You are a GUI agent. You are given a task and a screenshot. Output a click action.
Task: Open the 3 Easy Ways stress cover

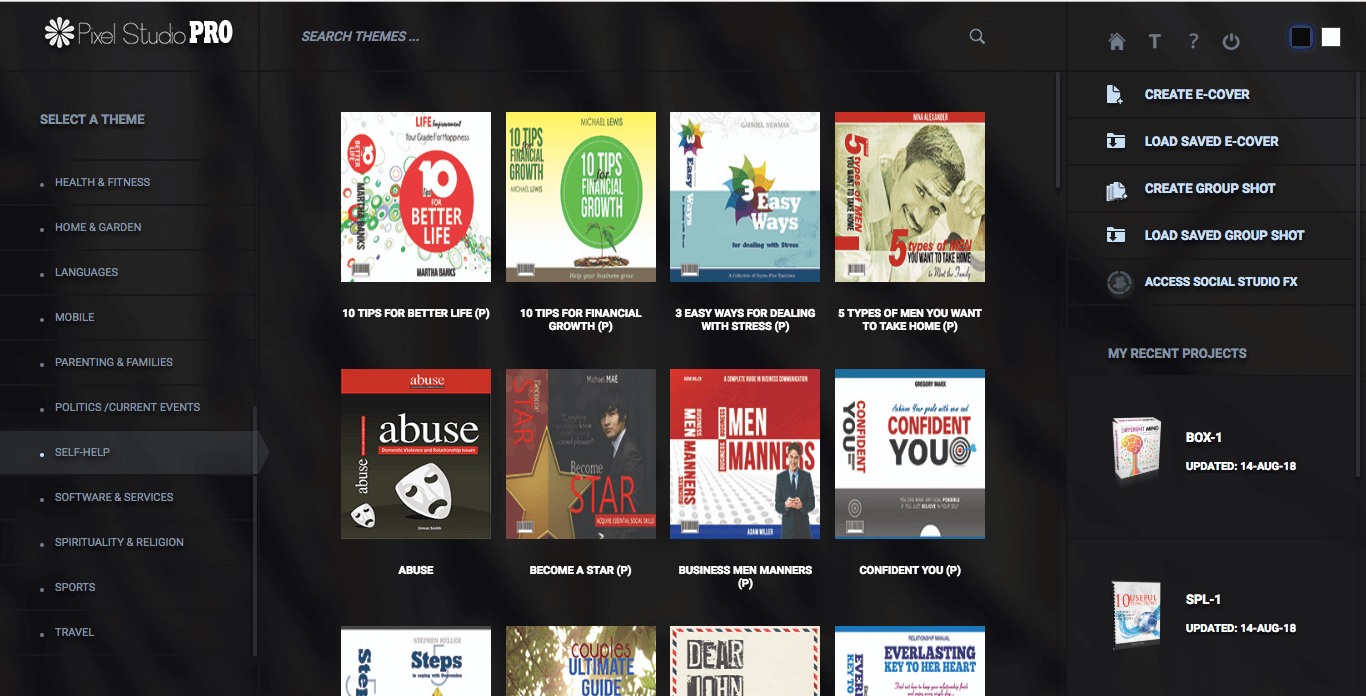[x=745, y=197]
